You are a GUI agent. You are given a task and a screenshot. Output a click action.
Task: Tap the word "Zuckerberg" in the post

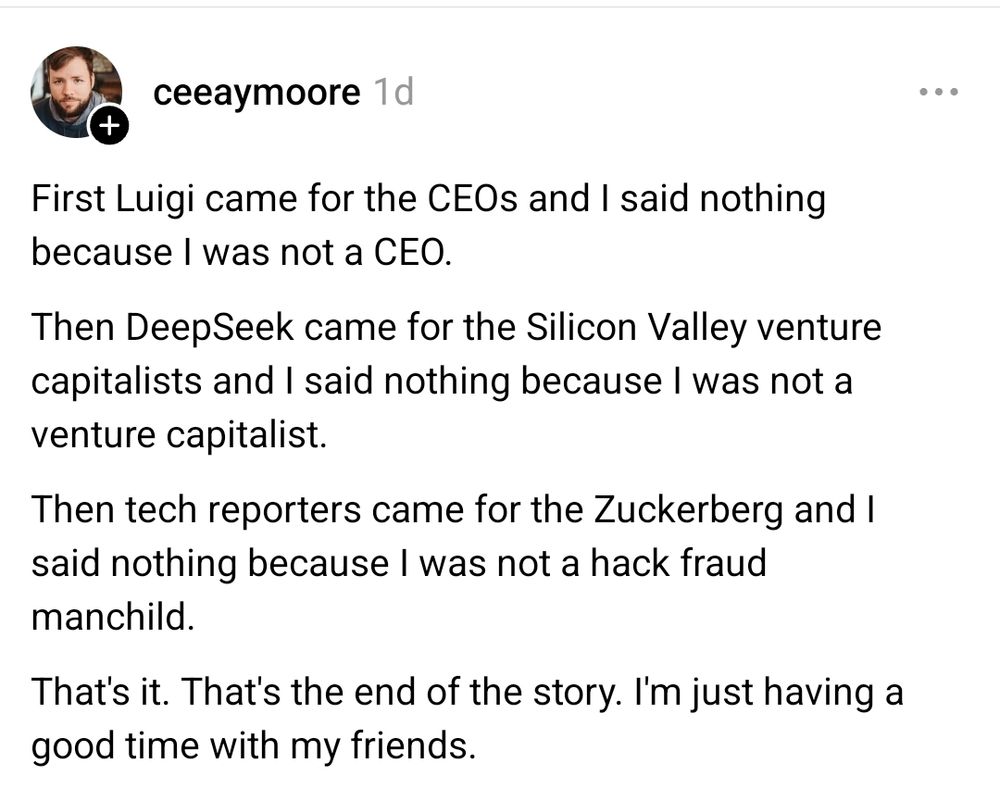click(687, 510)
